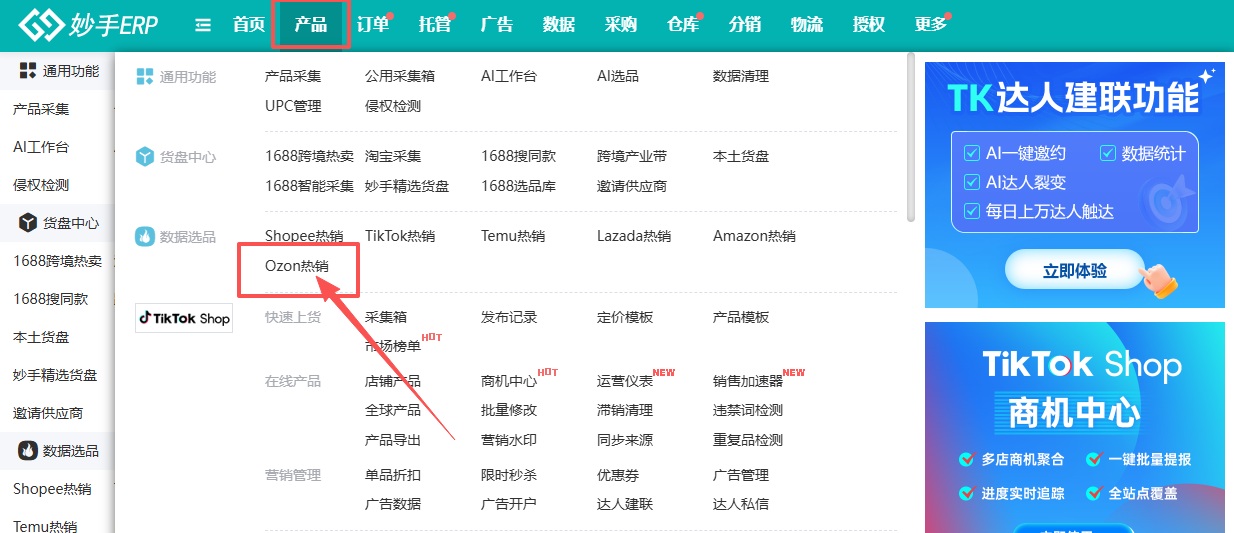Open 1688智能采集 link

(310, 186)
